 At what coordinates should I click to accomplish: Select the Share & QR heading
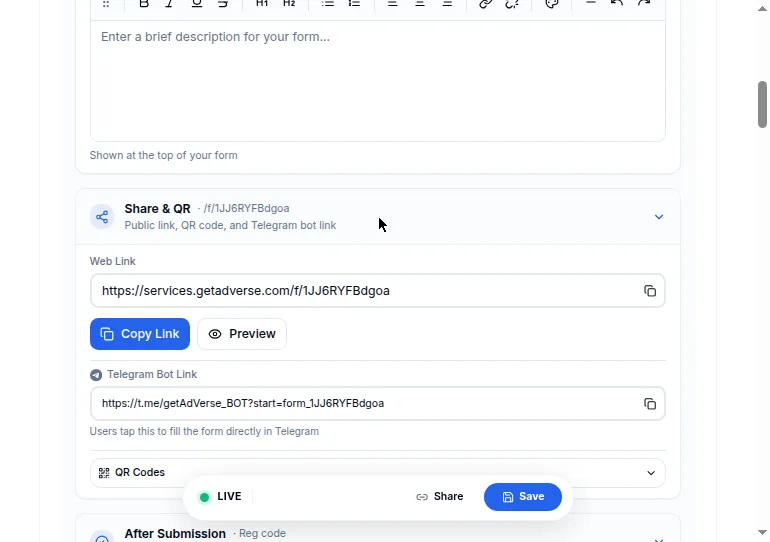(x=157, y=209)
